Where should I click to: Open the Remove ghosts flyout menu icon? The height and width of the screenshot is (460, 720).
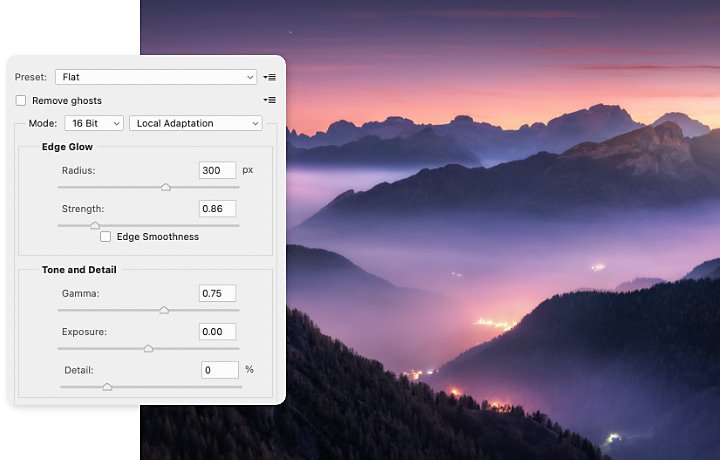[x=270, y=100]
